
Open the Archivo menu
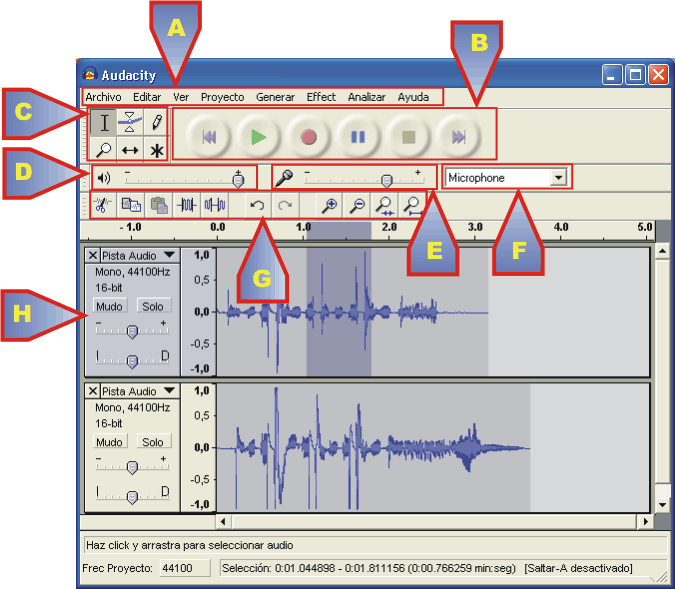[x=103, y=97]
